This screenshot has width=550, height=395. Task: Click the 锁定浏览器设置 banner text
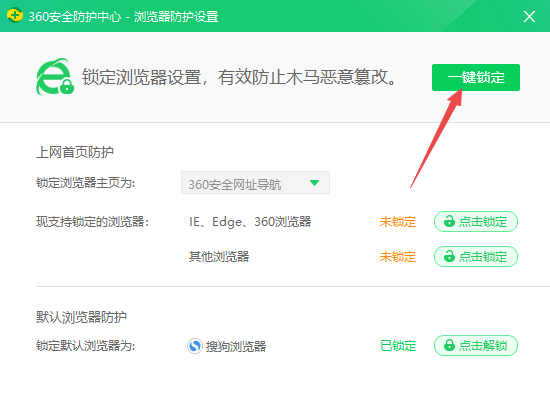[239, 77]
